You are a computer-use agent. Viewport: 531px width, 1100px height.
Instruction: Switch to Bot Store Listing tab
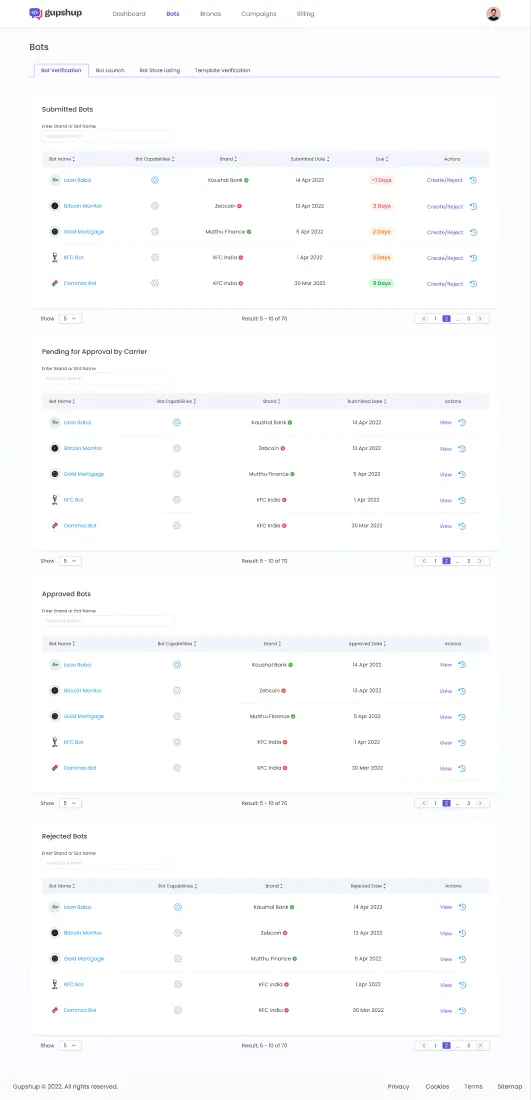pos(159,70)
